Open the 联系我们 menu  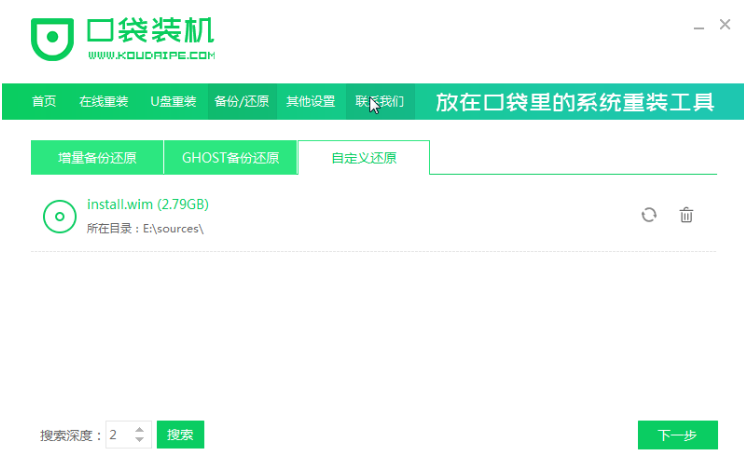click(x=379, y=102)
